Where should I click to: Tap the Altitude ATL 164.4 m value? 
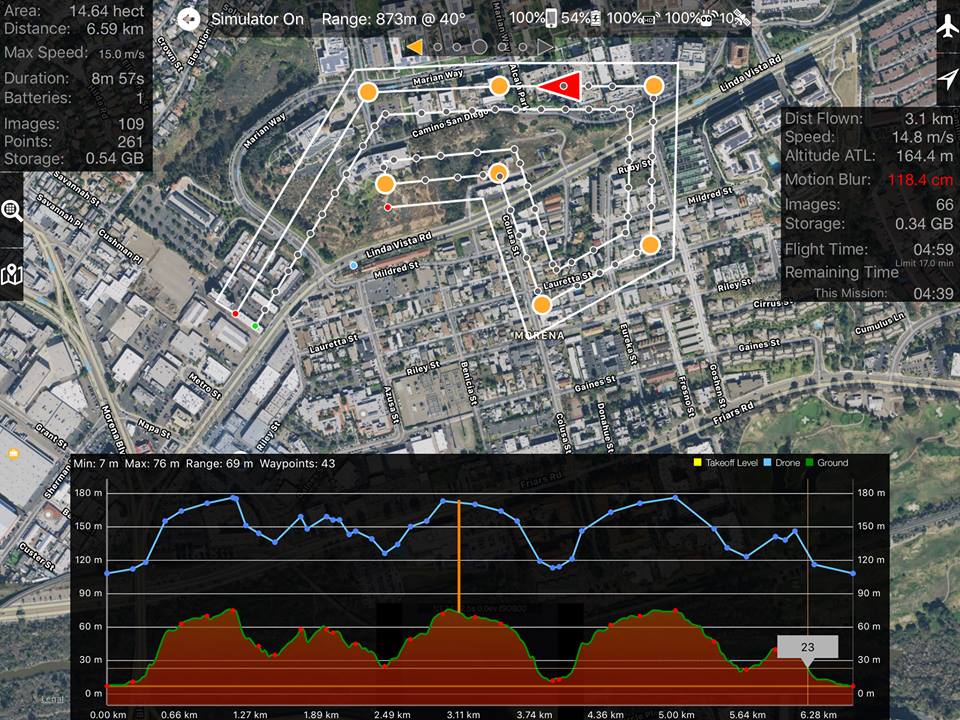point(924,156)
